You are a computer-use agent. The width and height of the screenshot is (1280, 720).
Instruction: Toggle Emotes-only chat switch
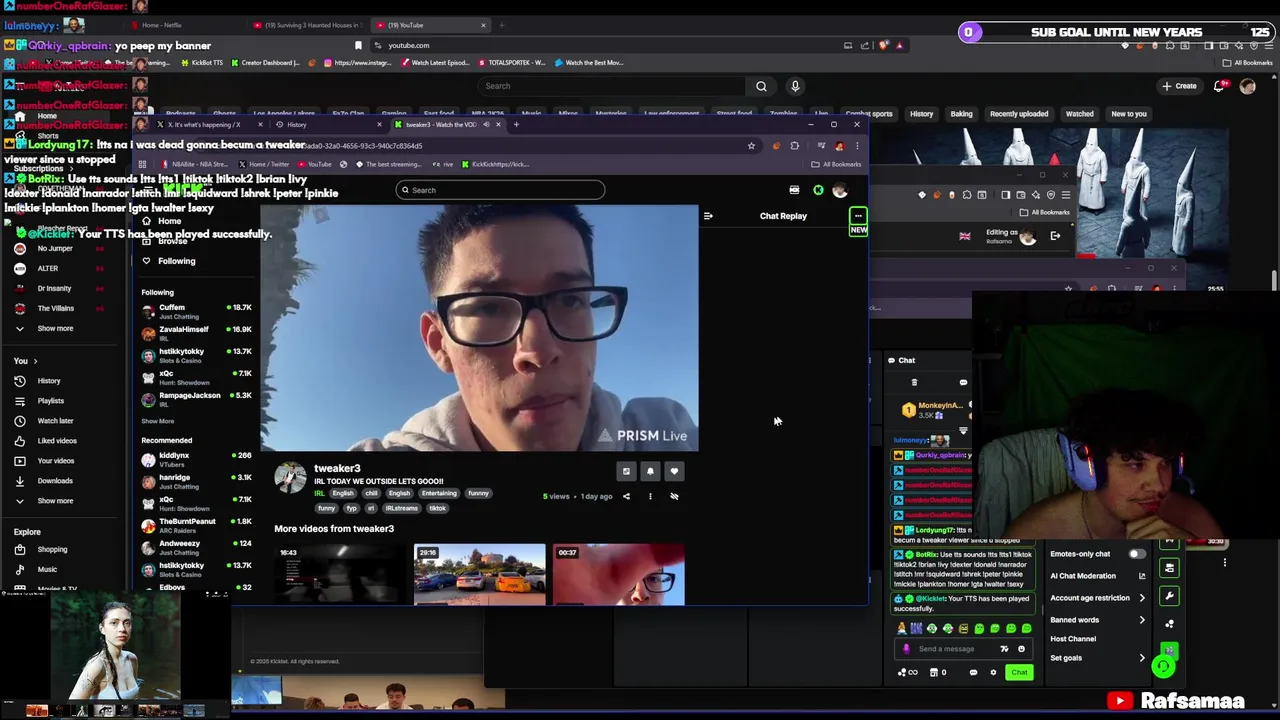click(x=1137, y=554)
